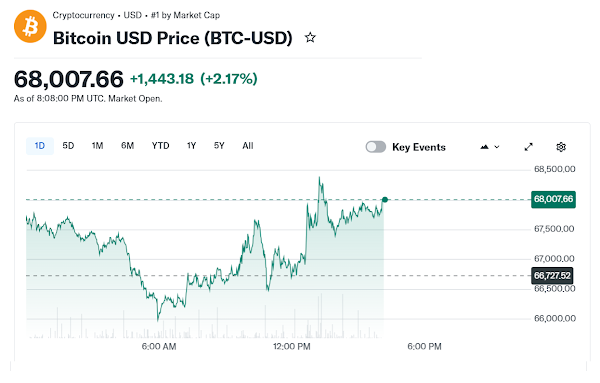Click the 66,727.52 previous close label
600x383 pixels.
[552, 275]
